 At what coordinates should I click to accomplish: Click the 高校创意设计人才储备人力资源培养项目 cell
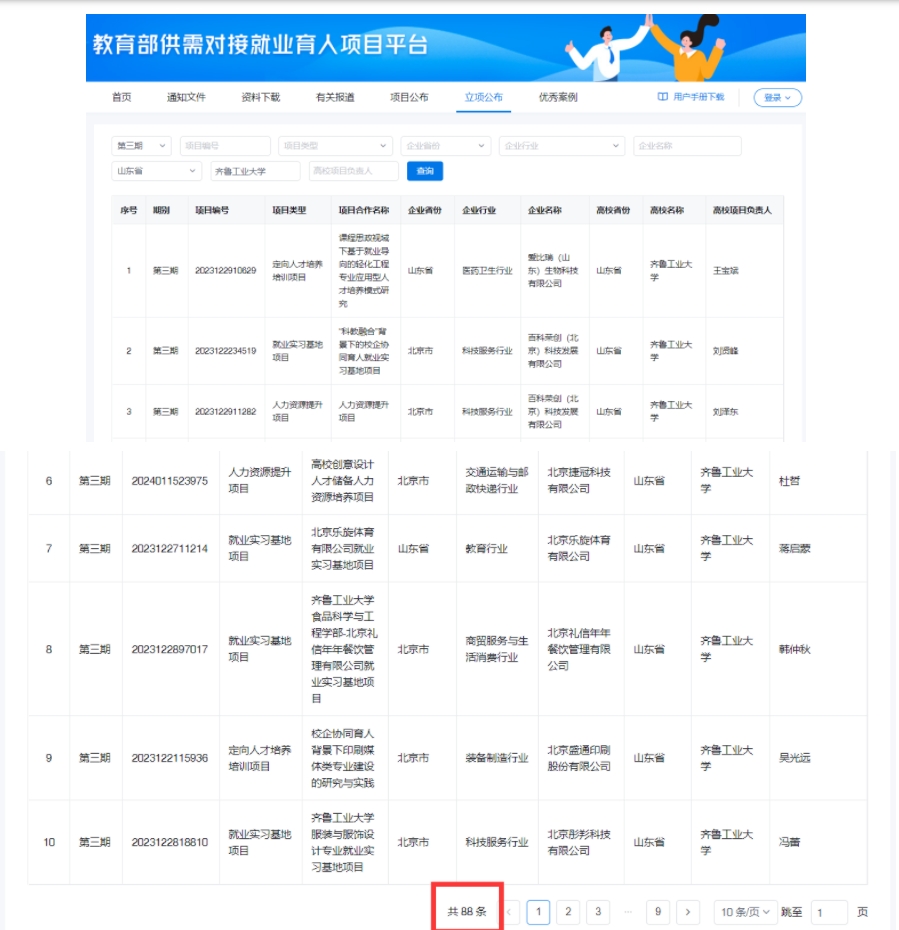click(x=343, y=480)
